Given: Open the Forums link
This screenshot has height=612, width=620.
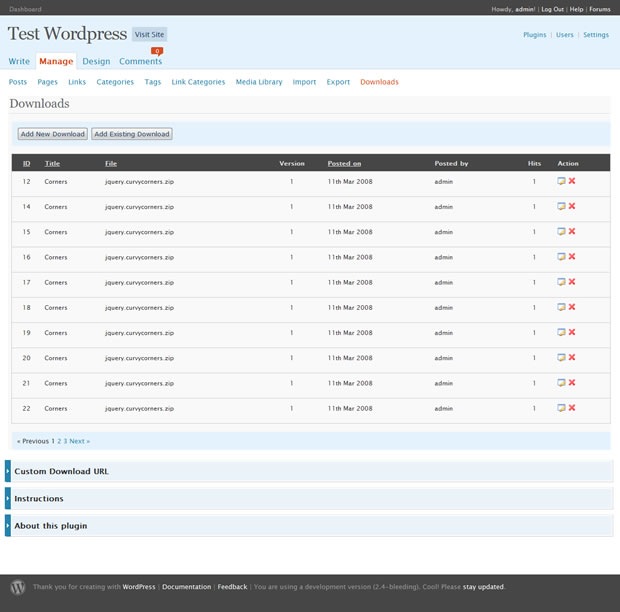Looking at the screenshot, I should pyautogui.click(x=600, y=9).
